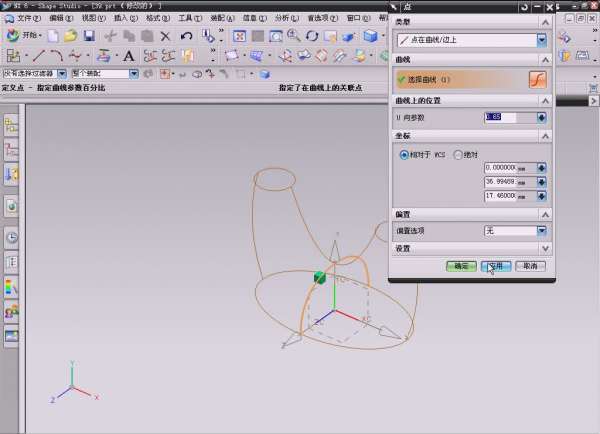Select the Text (A) tool

129,55
